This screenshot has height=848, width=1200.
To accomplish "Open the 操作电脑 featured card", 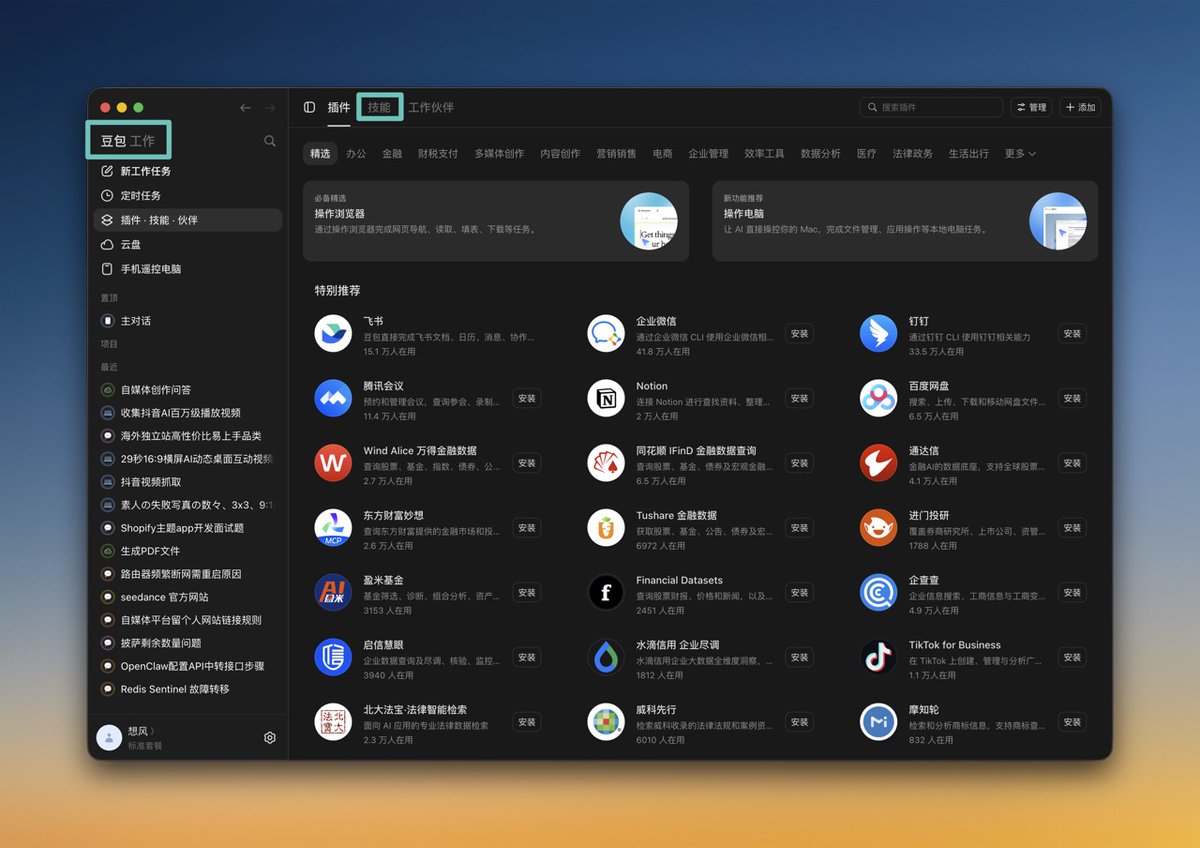I will pyautogui.click(x=905, y=221).
